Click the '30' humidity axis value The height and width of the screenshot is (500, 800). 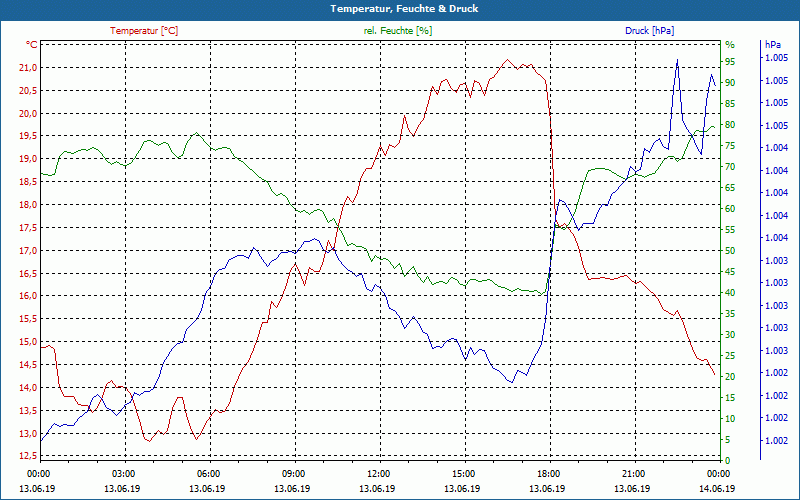pyautogui.click(x=730, y=335)
